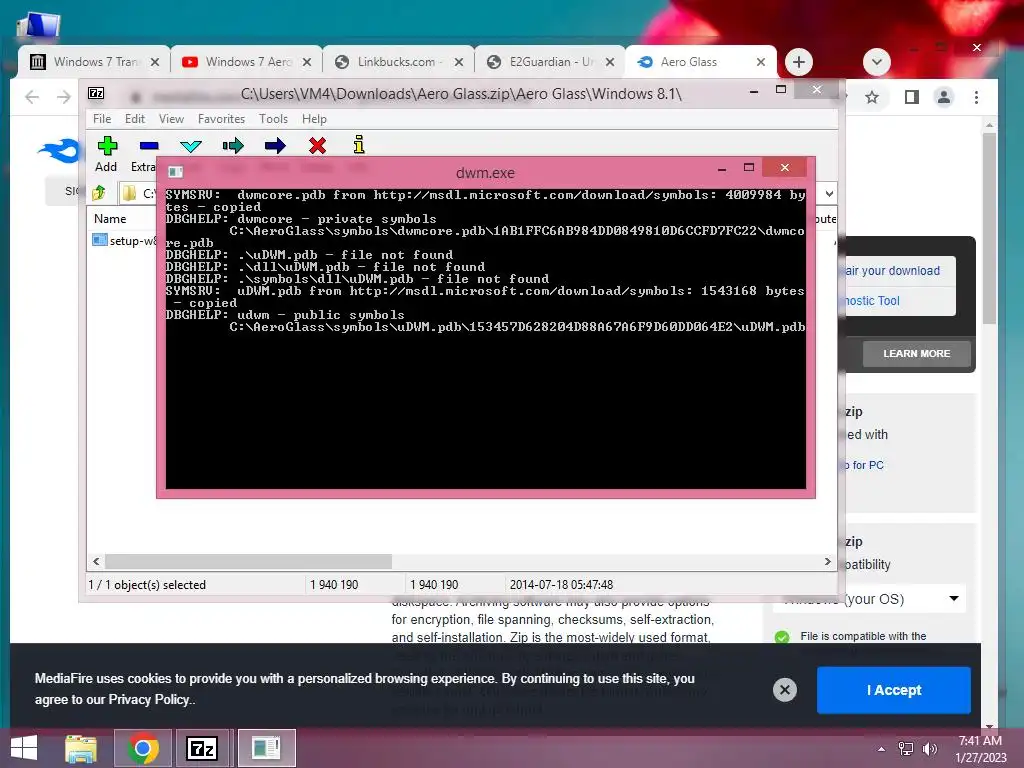
Task: Click the 7-Zip Add toolbar icon
Action: click(x=107, y=145)
